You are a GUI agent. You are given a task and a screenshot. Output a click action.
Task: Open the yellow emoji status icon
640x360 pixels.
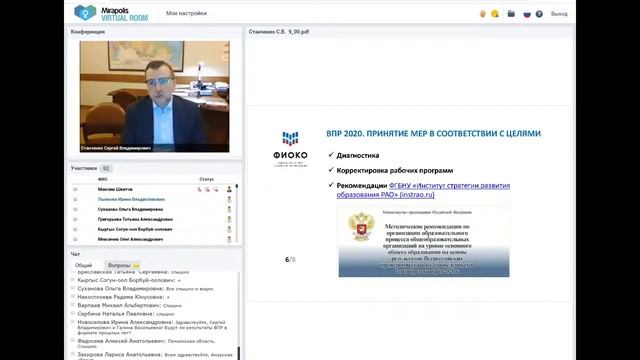[495, 14]
